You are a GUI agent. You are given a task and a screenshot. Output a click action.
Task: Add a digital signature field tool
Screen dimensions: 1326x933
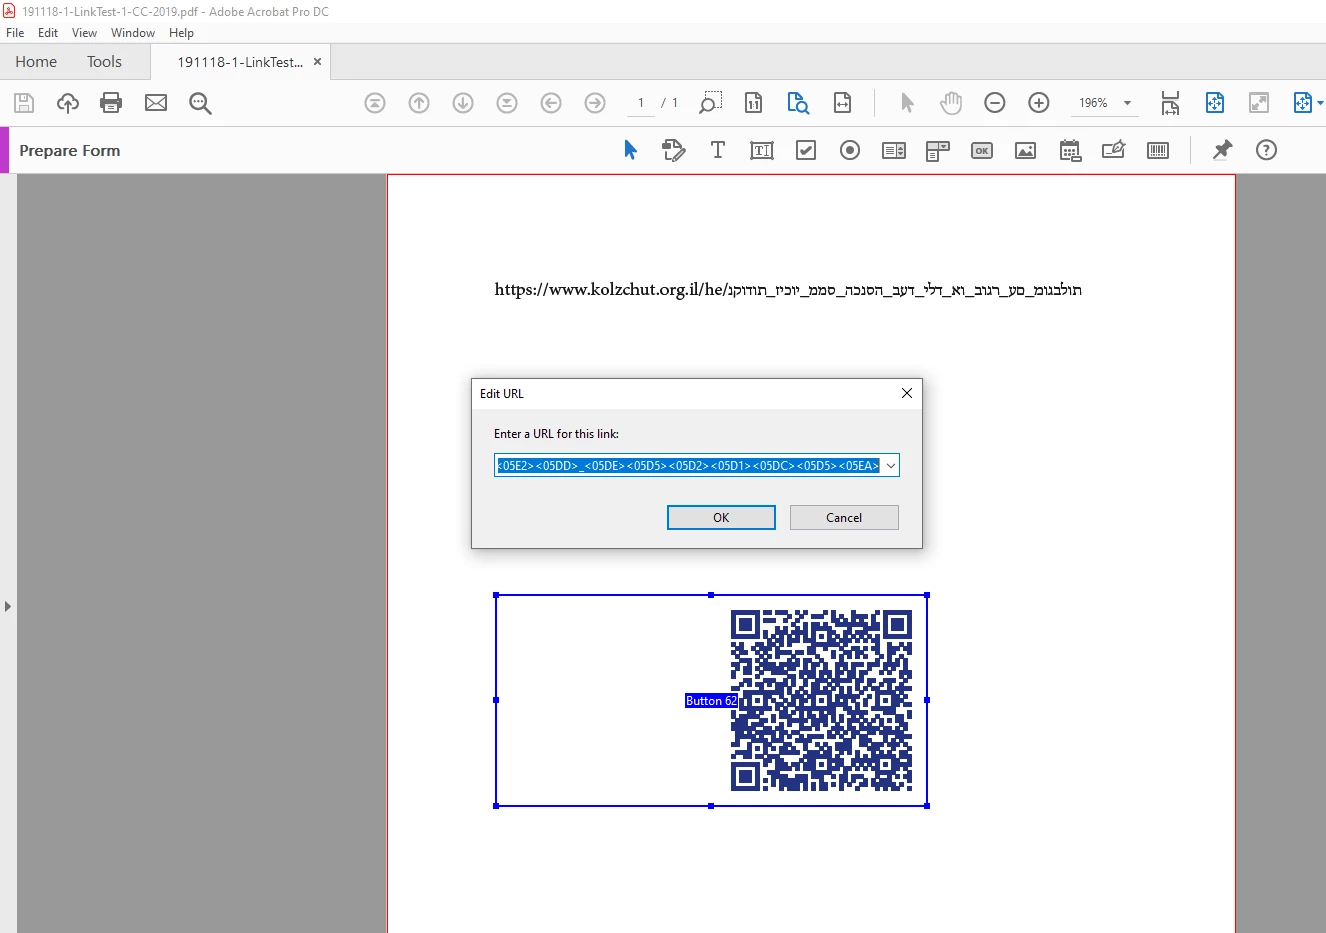point(1114,150)
